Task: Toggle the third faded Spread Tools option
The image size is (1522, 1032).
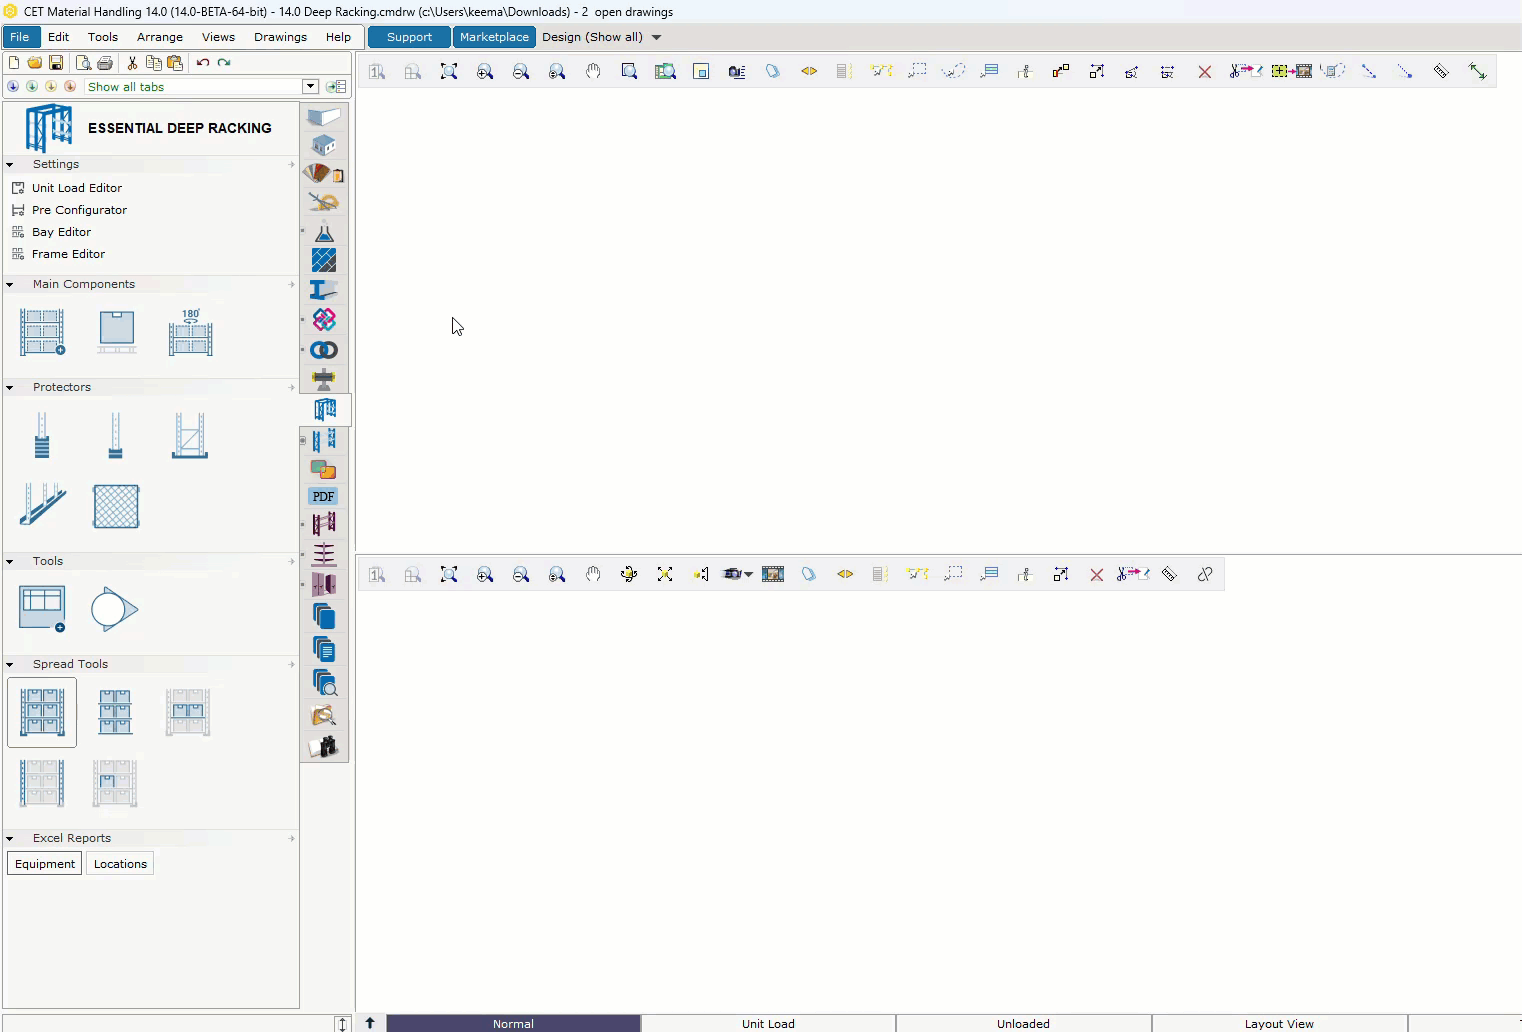Action: coord(188,712)
